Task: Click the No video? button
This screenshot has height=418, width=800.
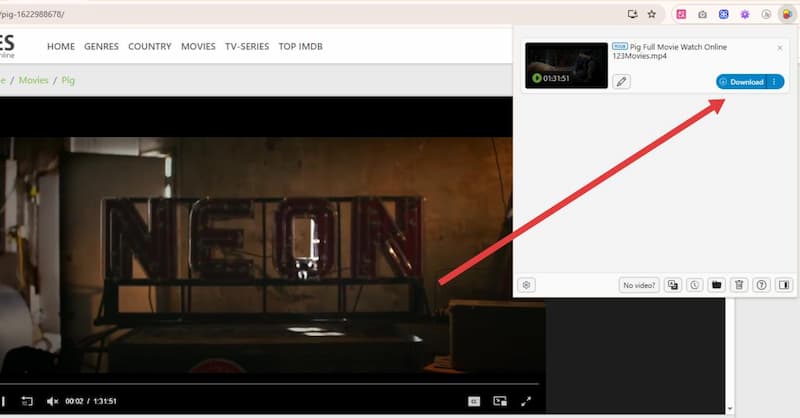Action: [639, 285]
